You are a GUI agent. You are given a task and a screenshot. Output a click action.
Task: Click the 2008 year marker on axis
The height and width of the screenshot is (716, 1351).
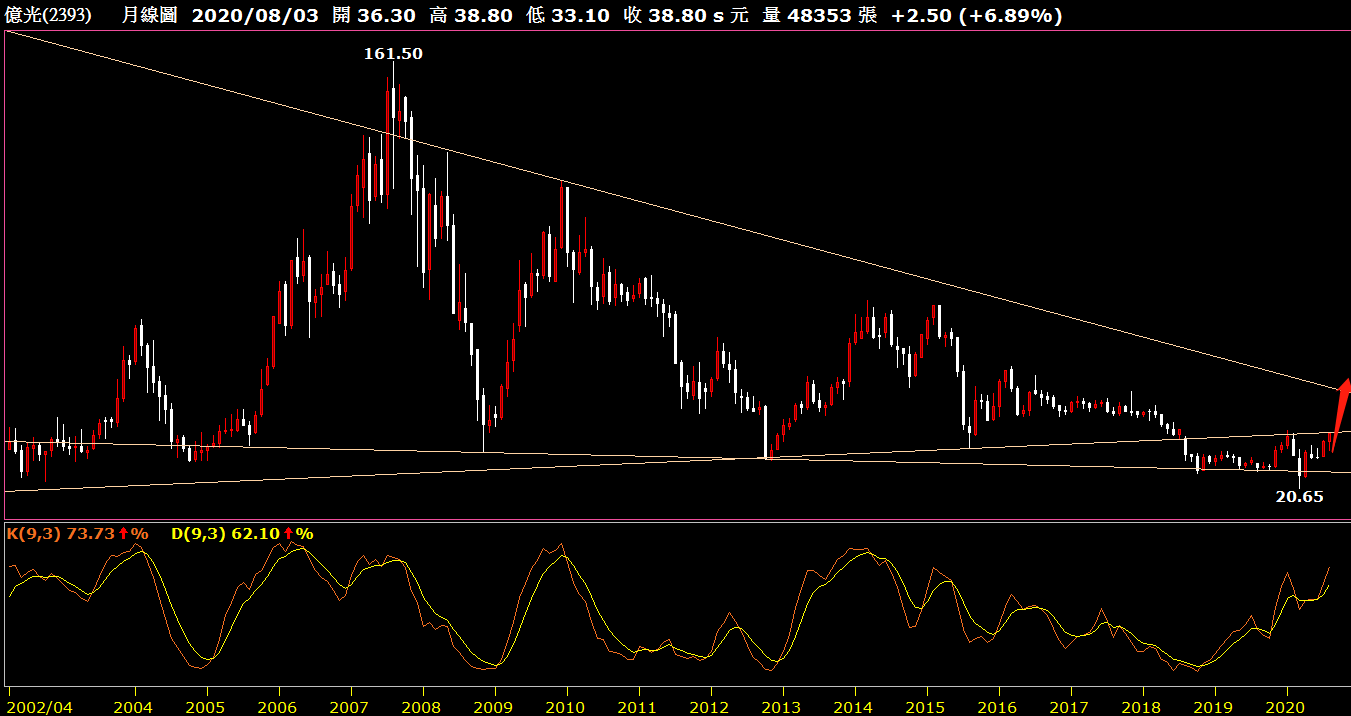tap(422, 704)
